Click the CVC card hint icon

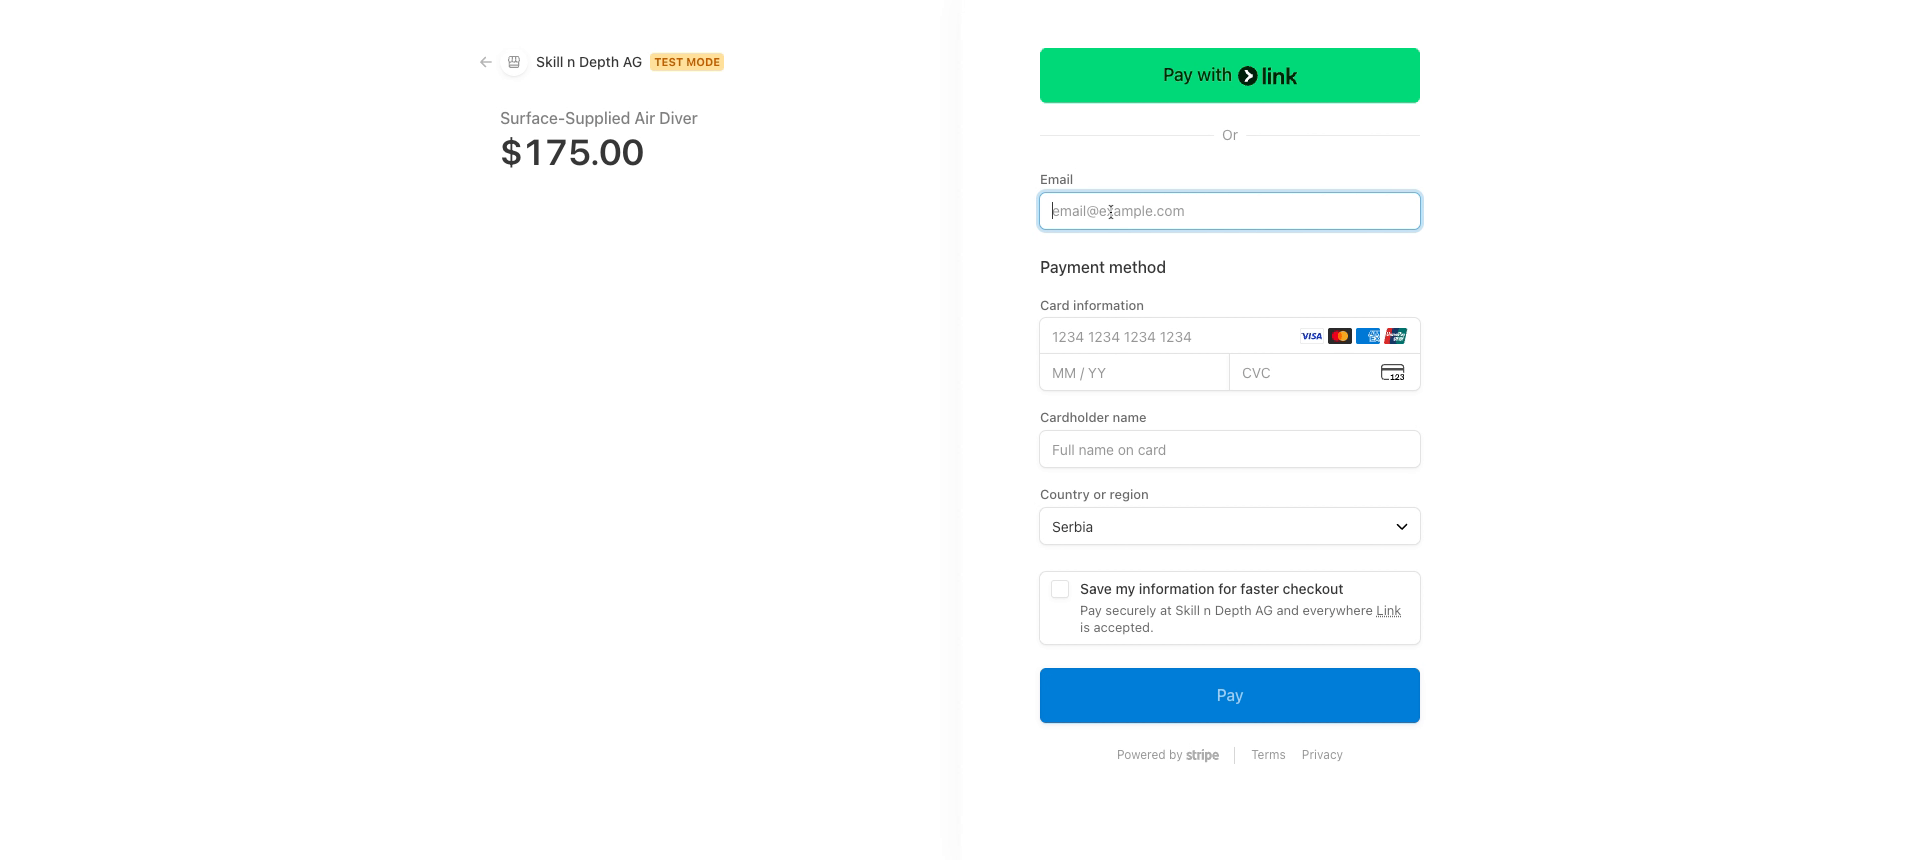[x=1393, y=372]
